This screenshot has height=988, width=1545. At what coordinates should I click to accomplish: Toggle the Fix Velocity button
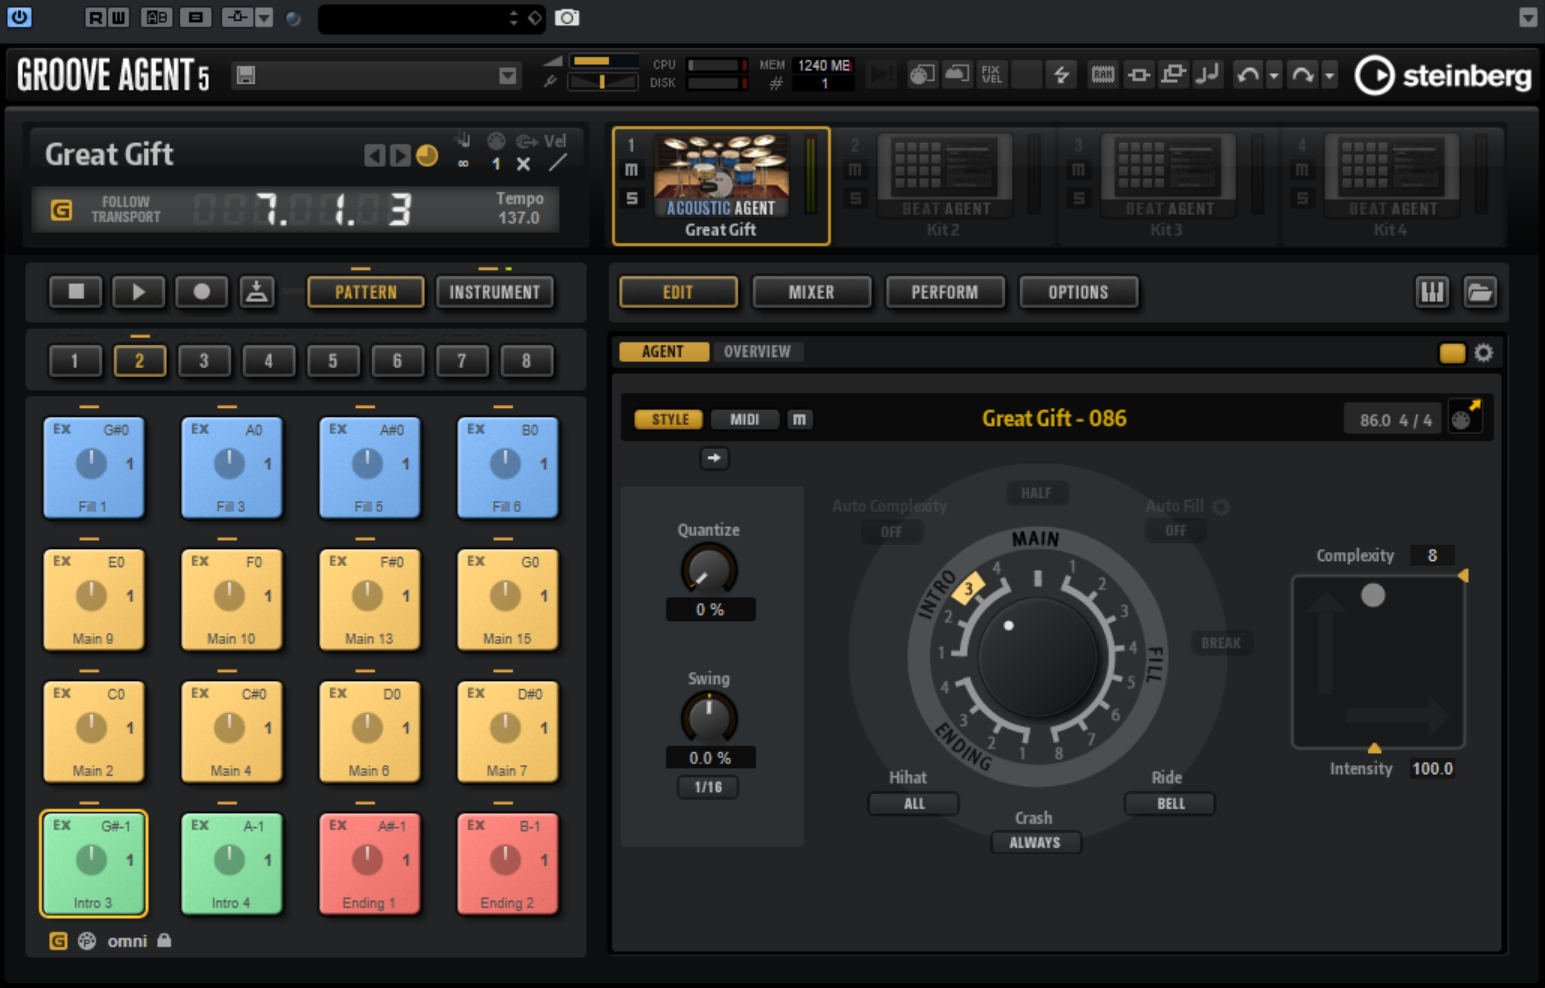(991, 74)
